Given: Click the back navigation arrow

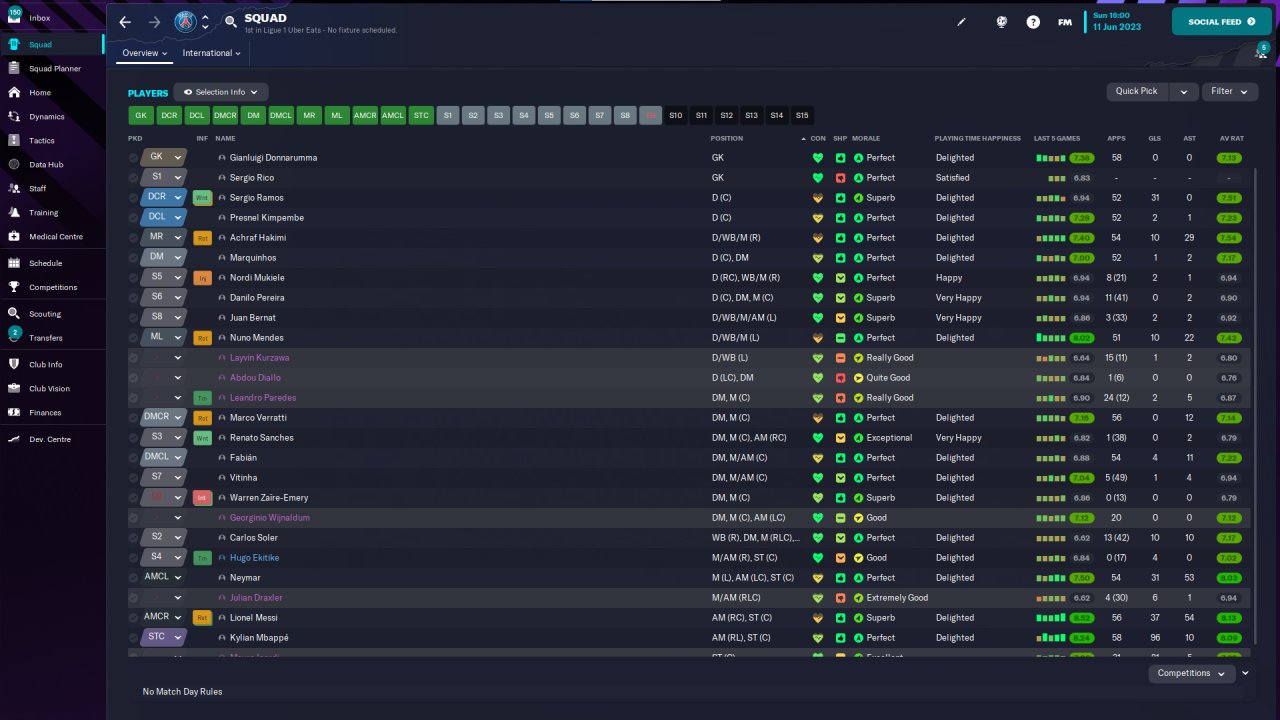Looking at the screenshot, I should pos(125,22).
